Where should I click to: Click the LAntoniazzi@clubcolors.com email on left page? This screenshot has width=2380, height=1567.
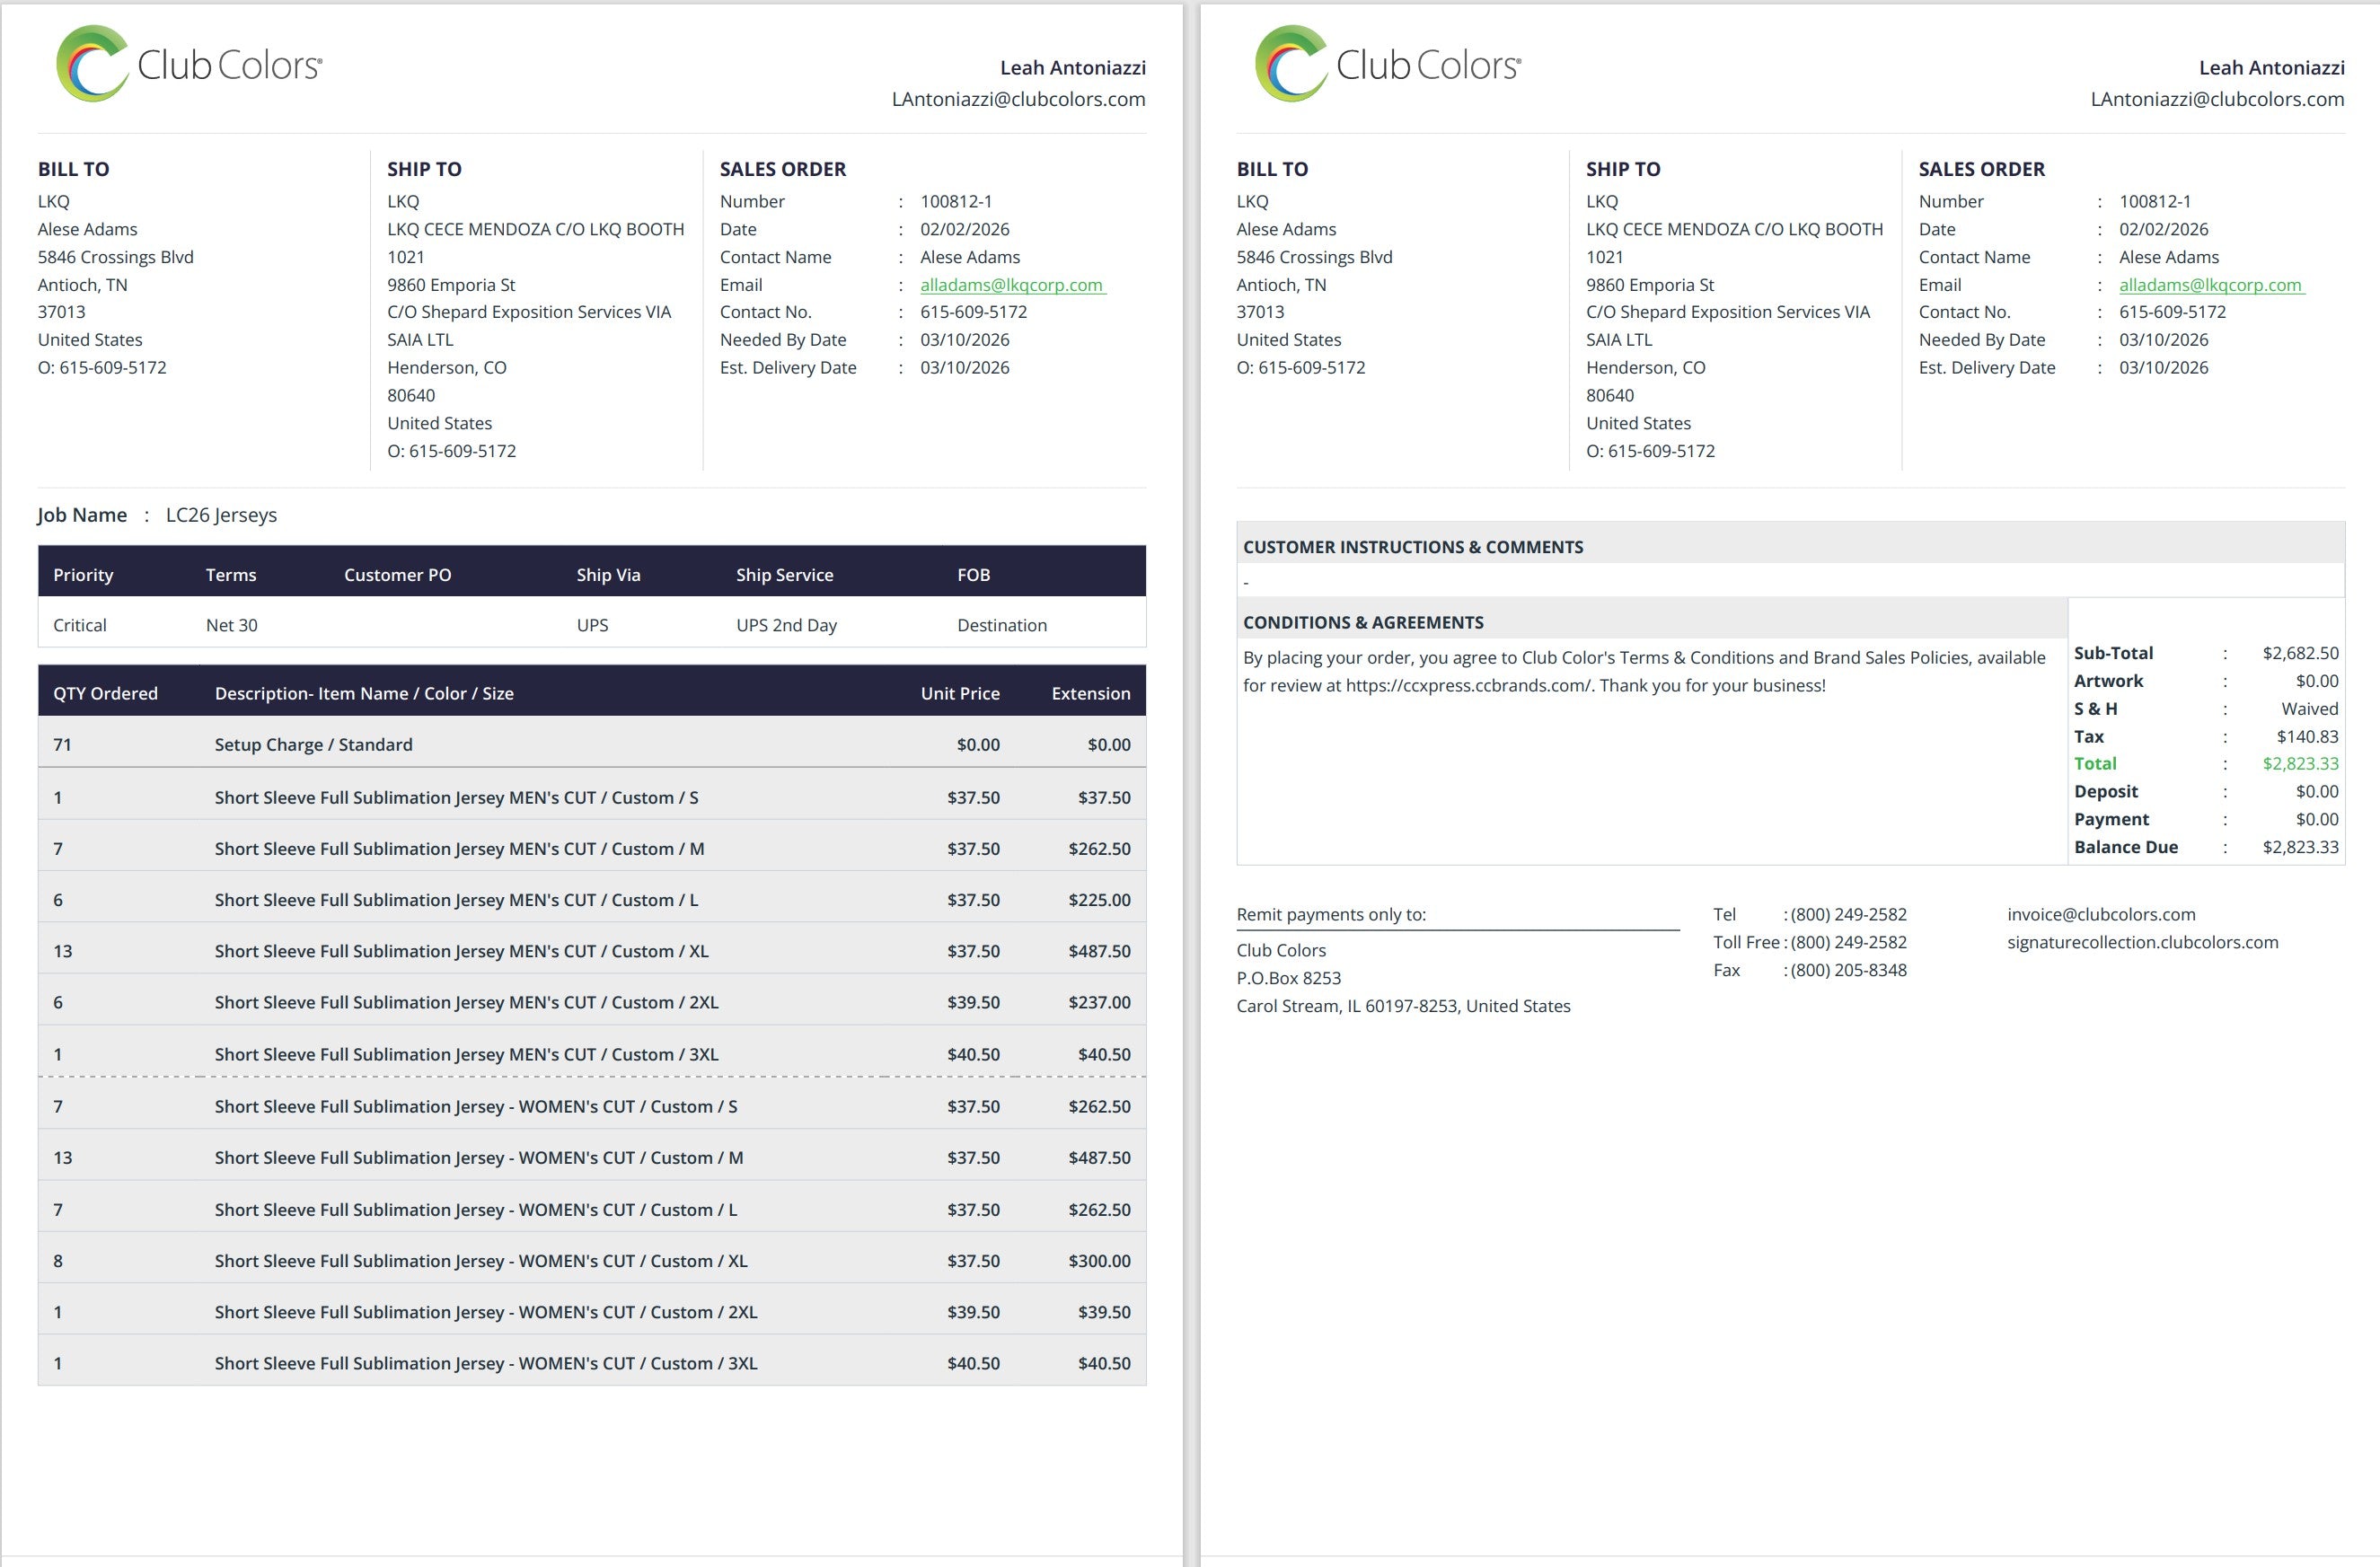click(x=1018, y=99)
